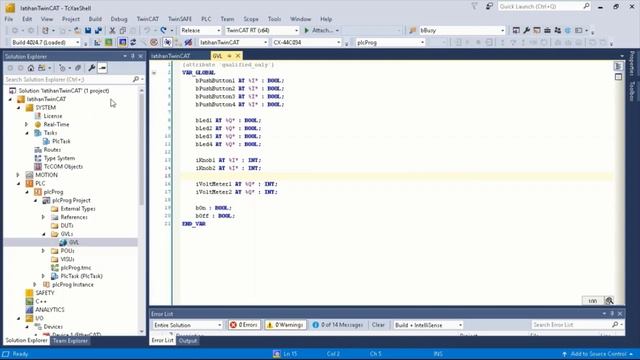The image size is (640, 360).
Task: Click the zoom magnifier icon in the editor corner
Action: click(x=609, y=301)
